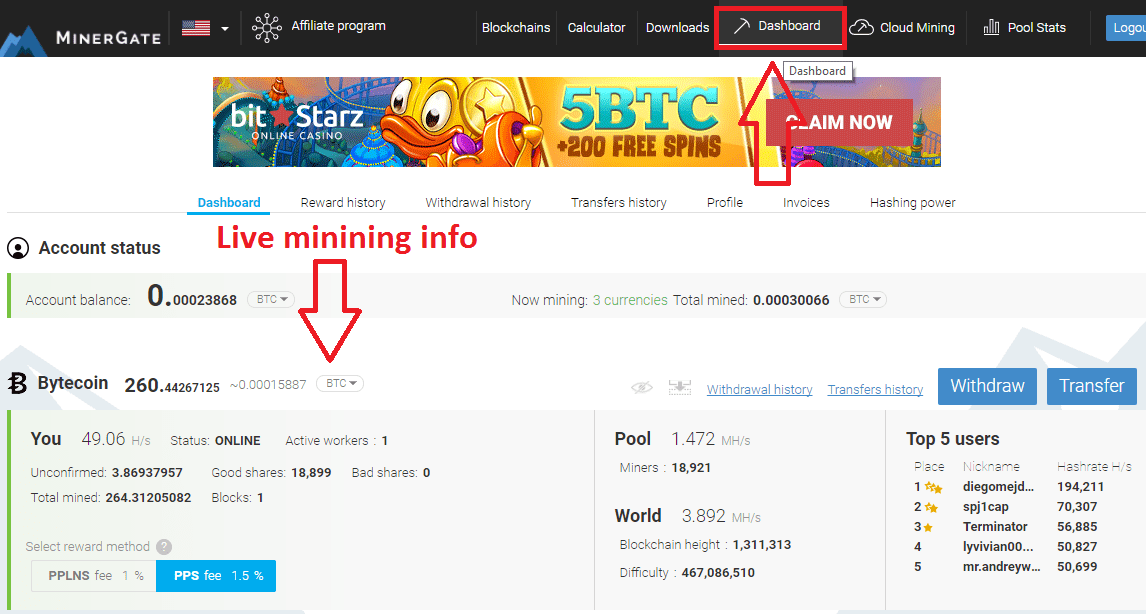Screen dimensions: 1146x614
Task: Switch to the Transfers history tab
Action: [x=619, y=202]
